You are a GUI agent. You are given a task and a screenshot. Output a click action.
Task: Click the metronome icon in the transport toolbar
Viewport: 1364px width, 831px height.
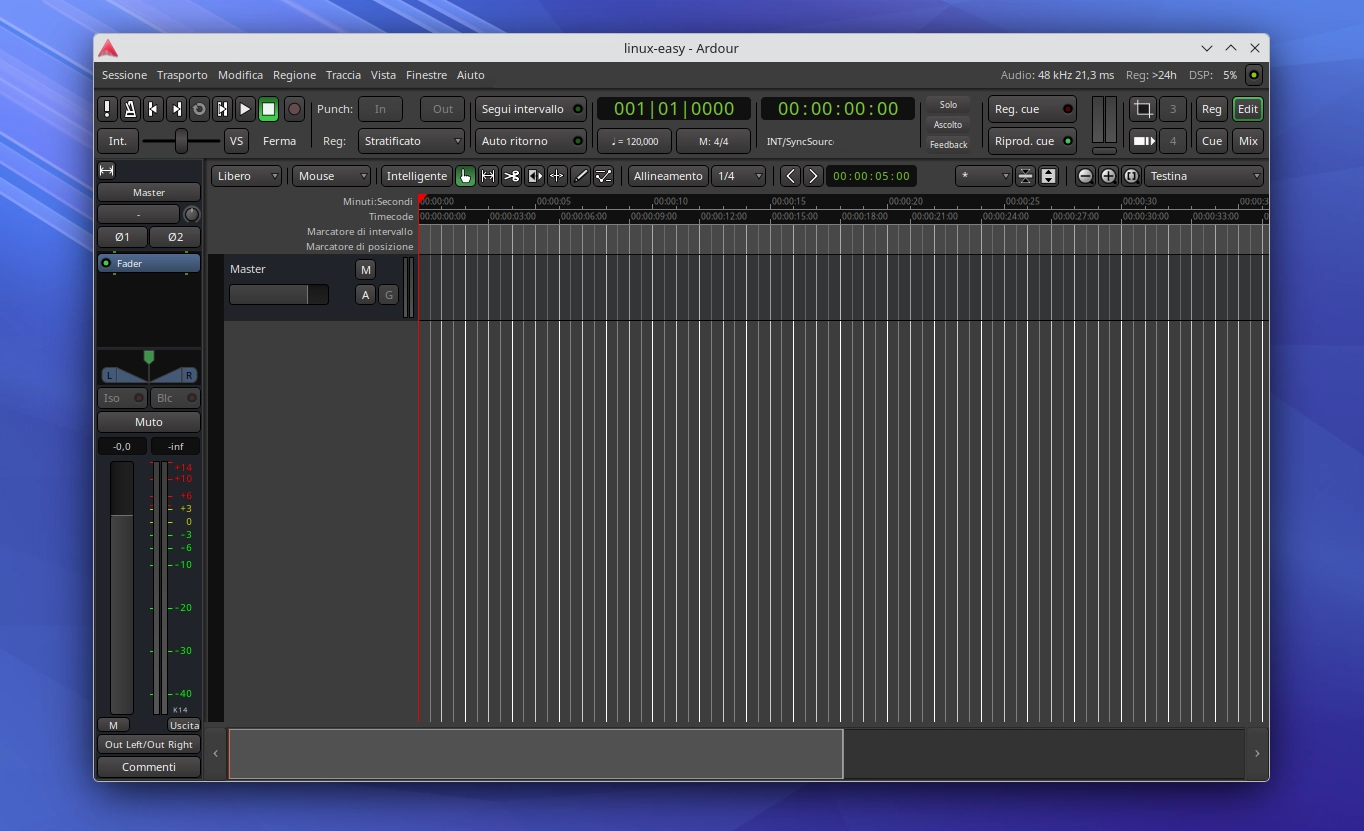pos(130,109)
